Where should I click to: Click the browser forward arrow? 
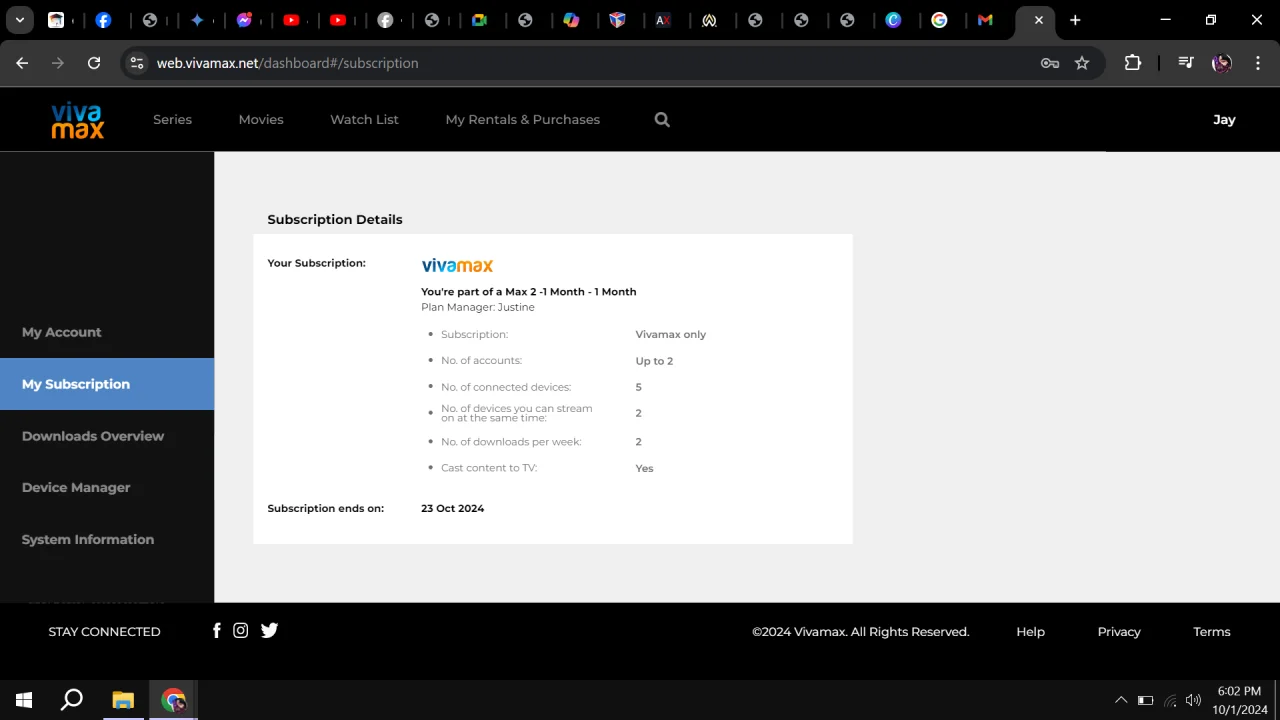click(58, 63)
